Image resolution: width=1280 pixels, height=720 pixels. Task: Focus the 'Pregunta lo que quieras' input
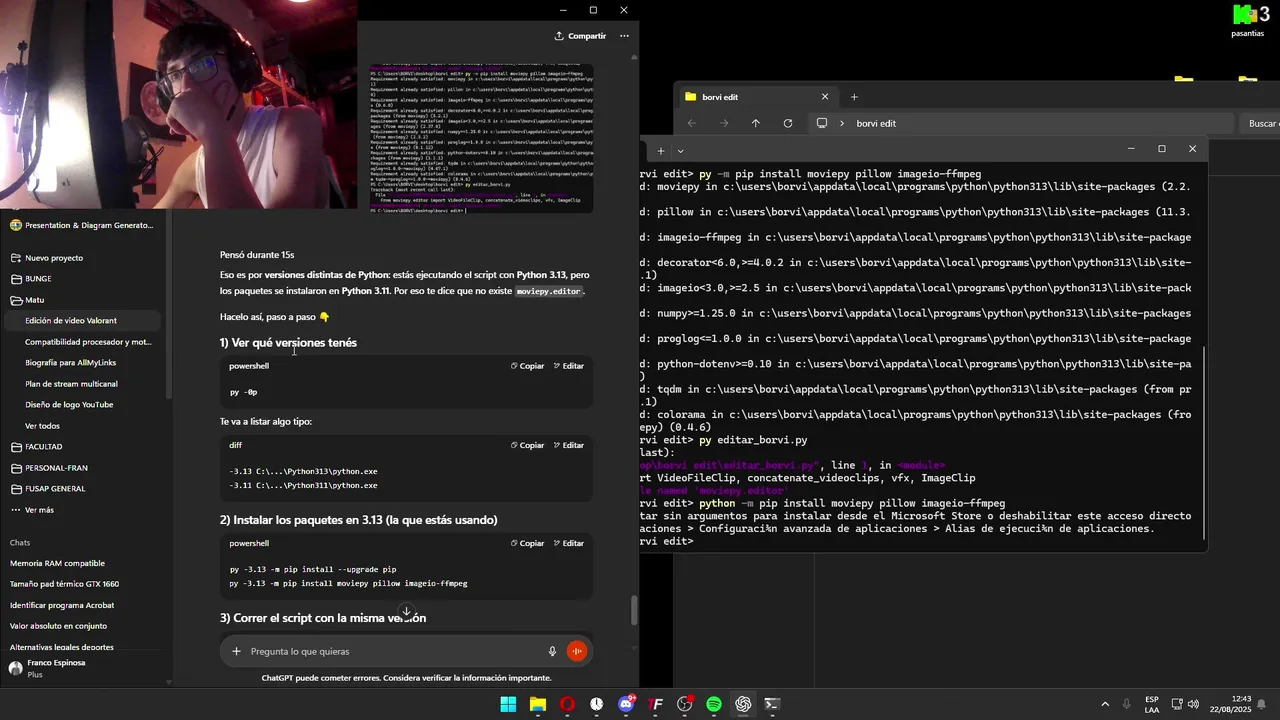(394, 651)
